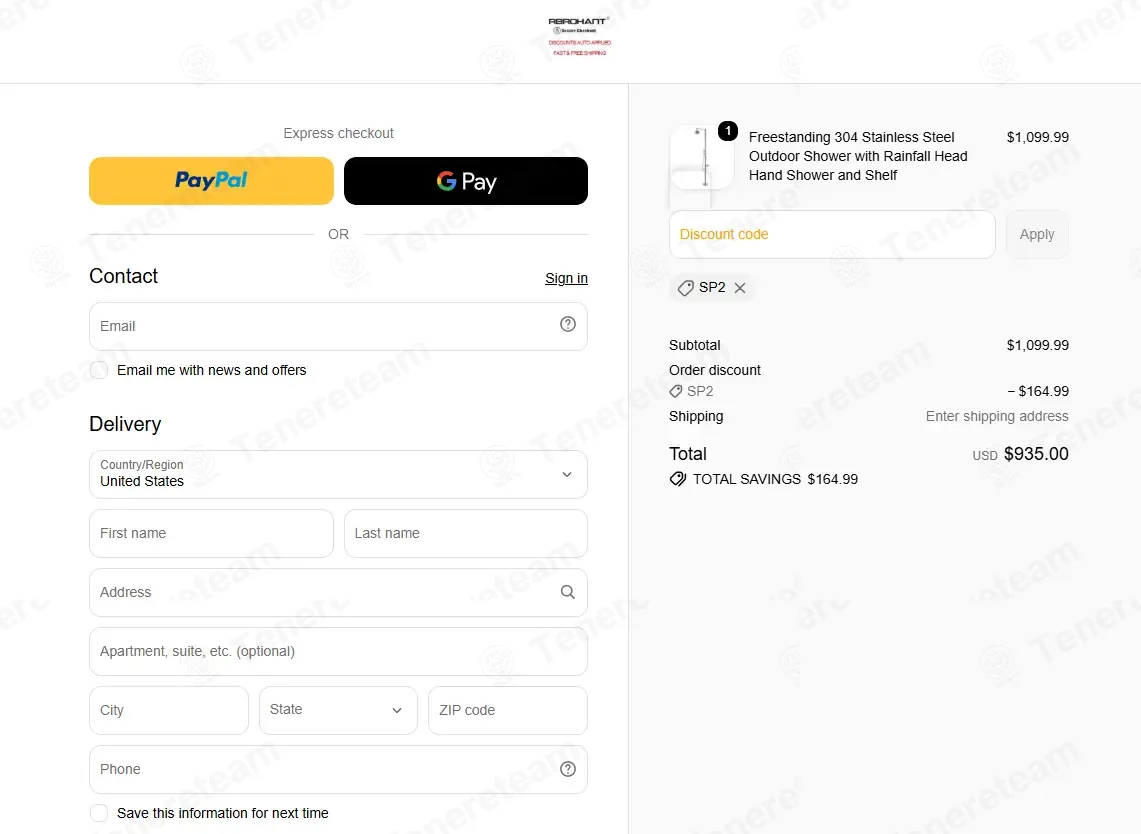Open the Country/Region dropdown

(x=338, y=474)
